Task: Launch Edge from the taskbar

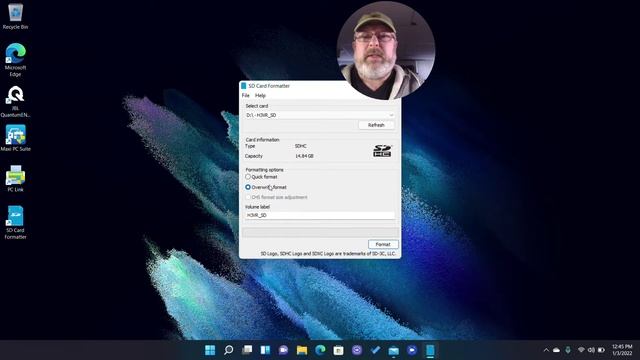Action: 320,350
